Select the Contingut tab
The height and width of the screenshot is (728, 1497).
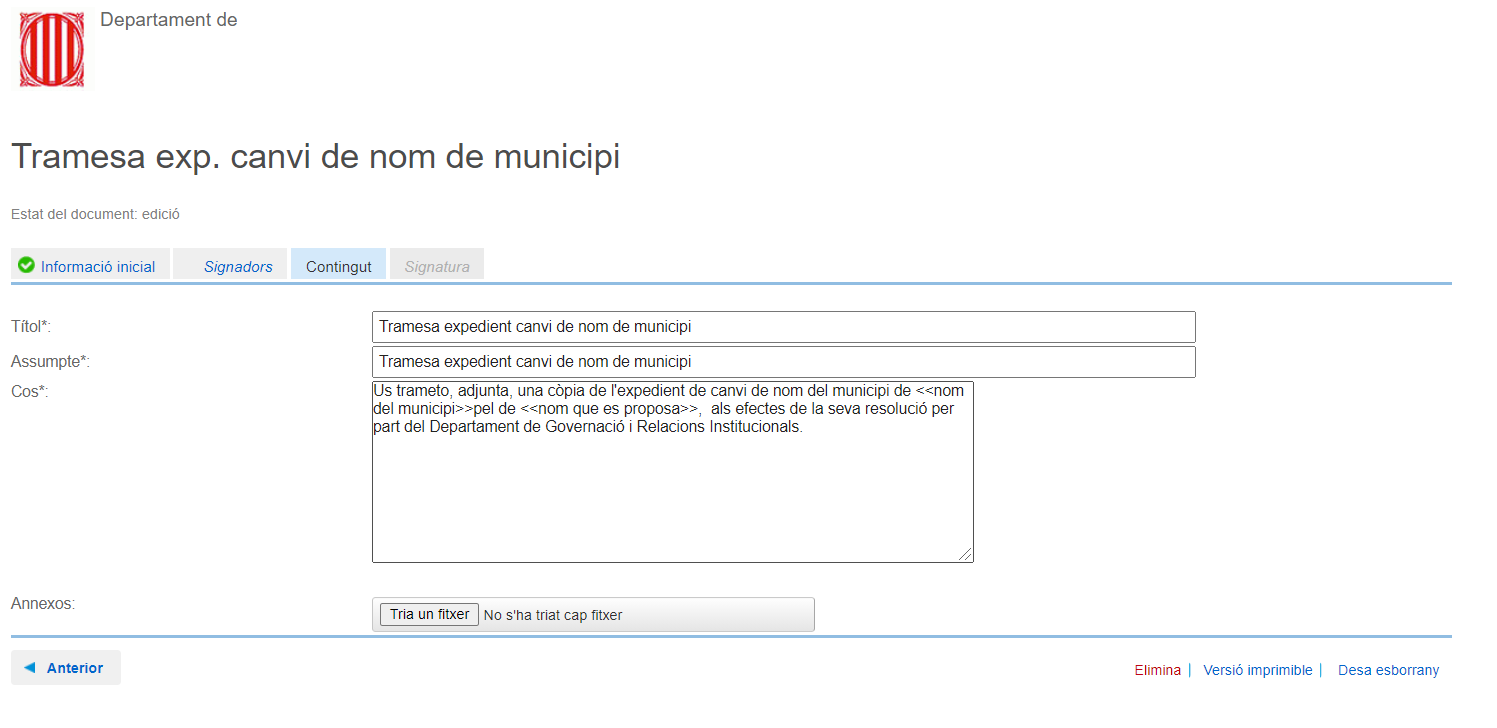click(x=338, y=267)
